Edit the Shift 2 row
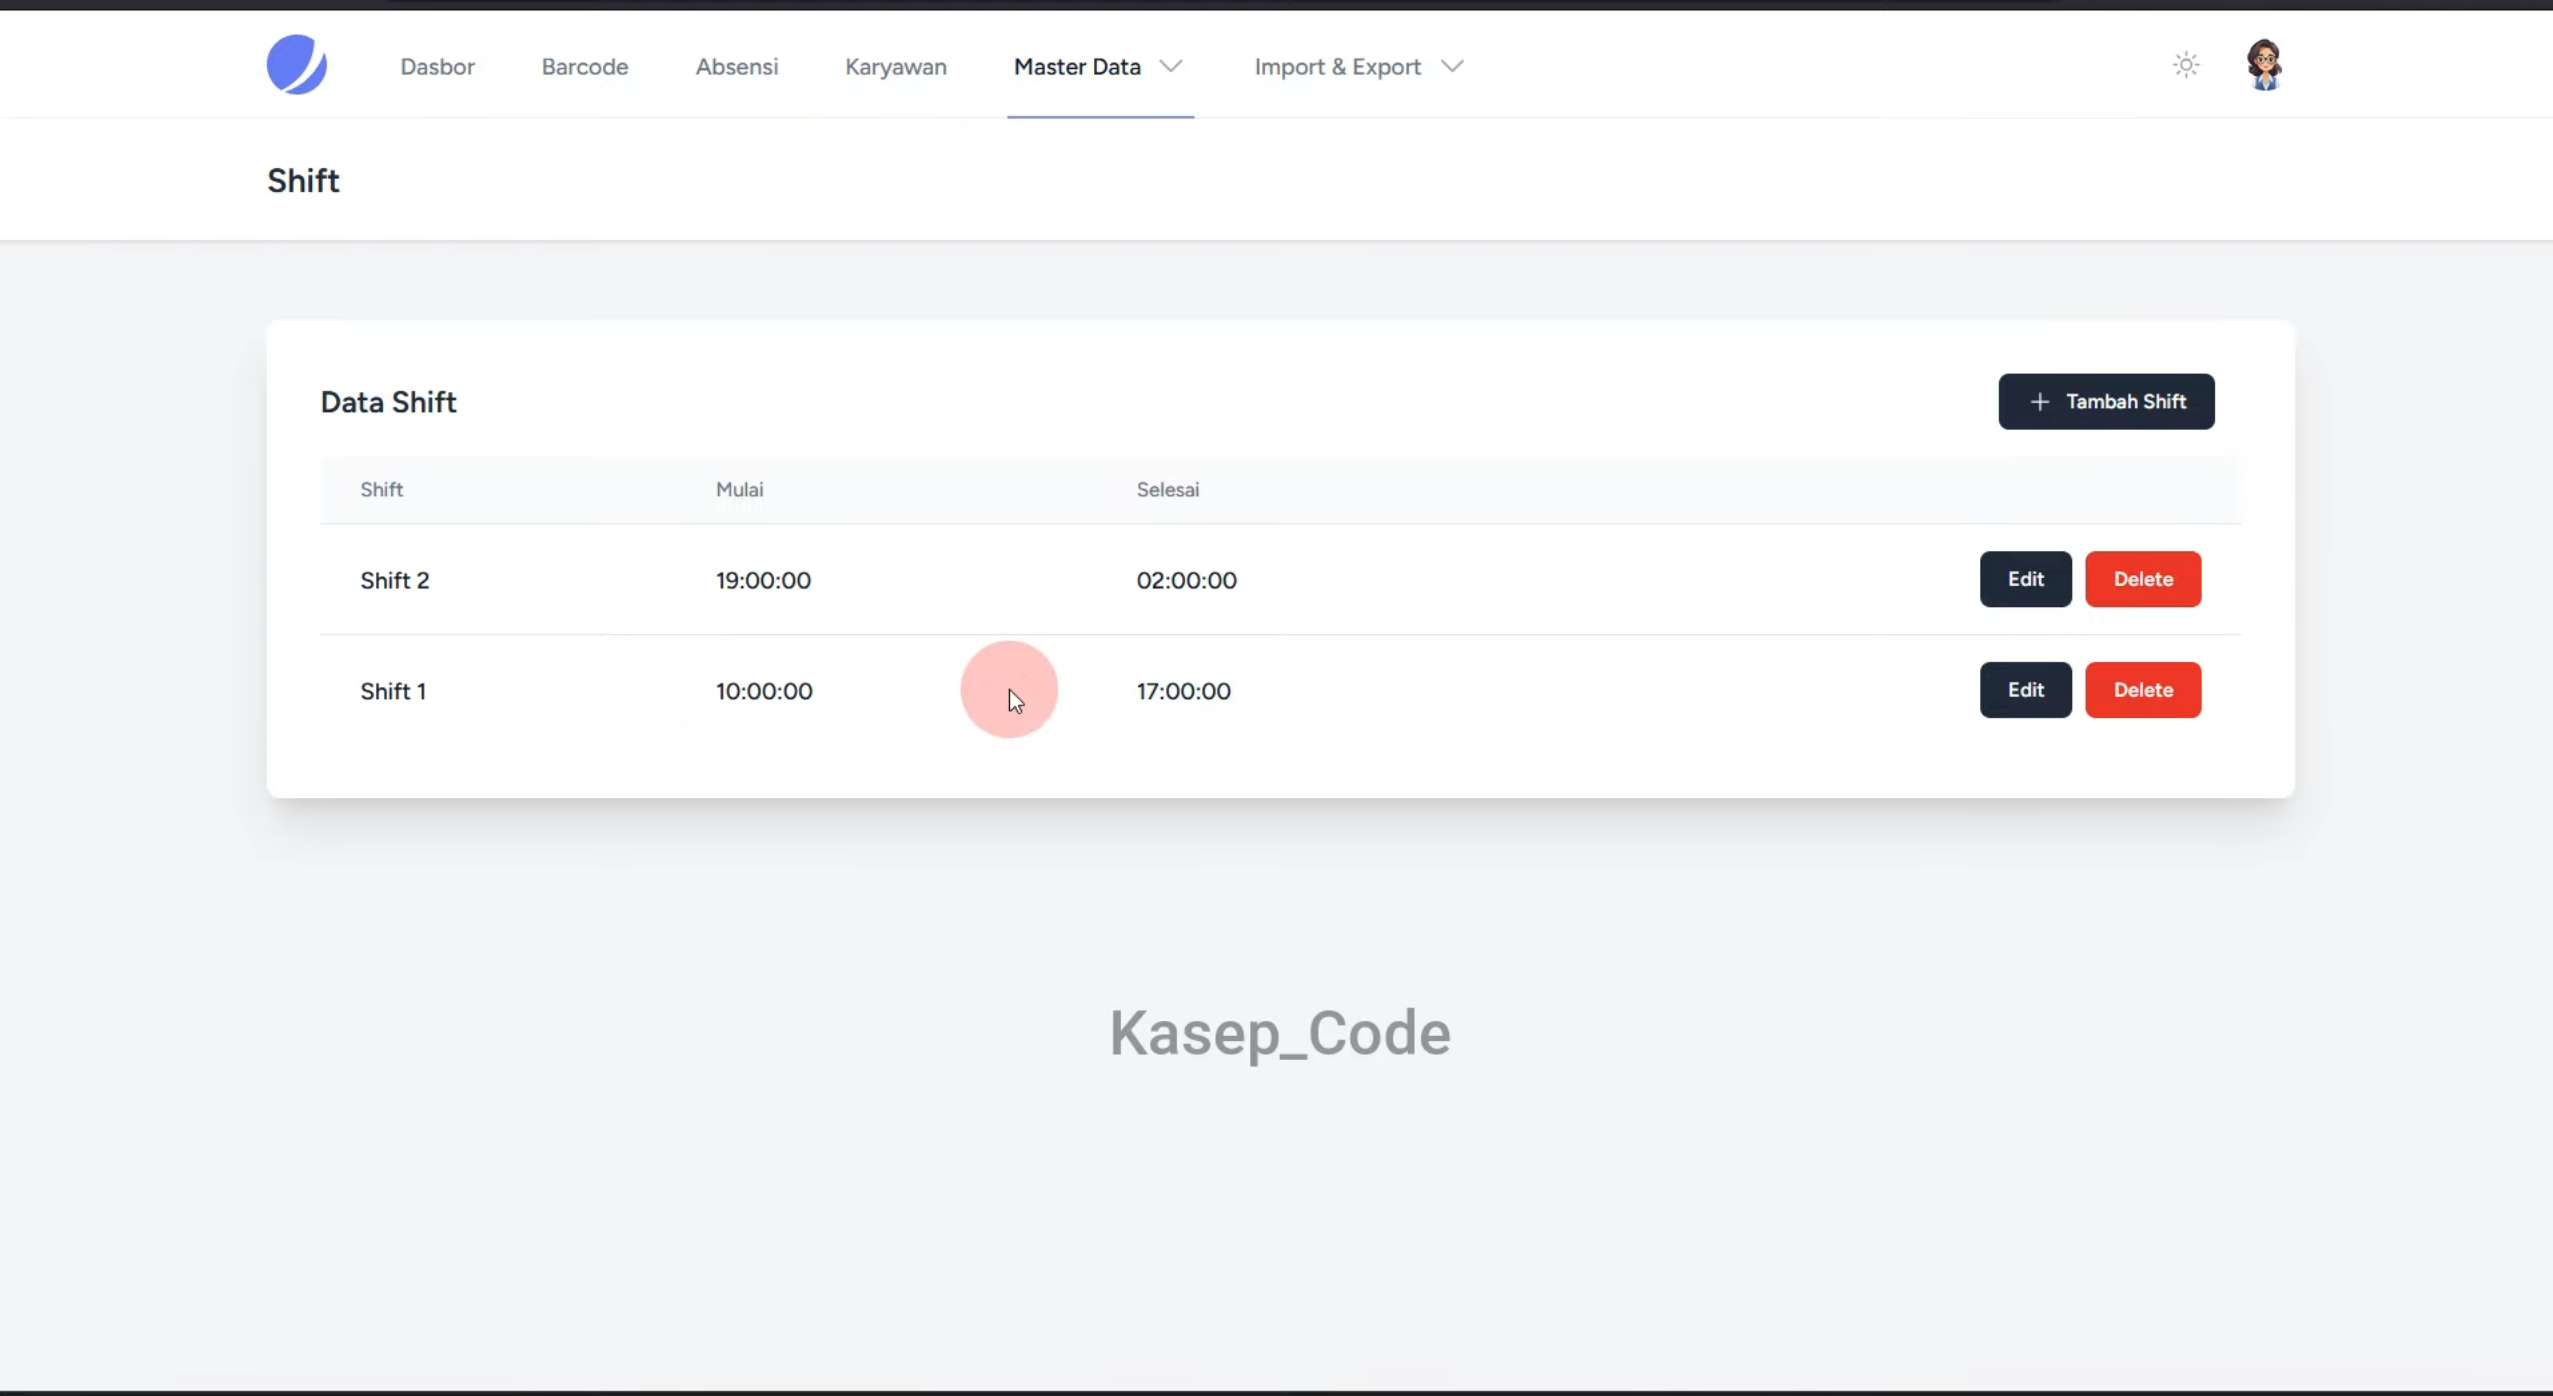2553x1396 pixels. tap(2025, 579)
